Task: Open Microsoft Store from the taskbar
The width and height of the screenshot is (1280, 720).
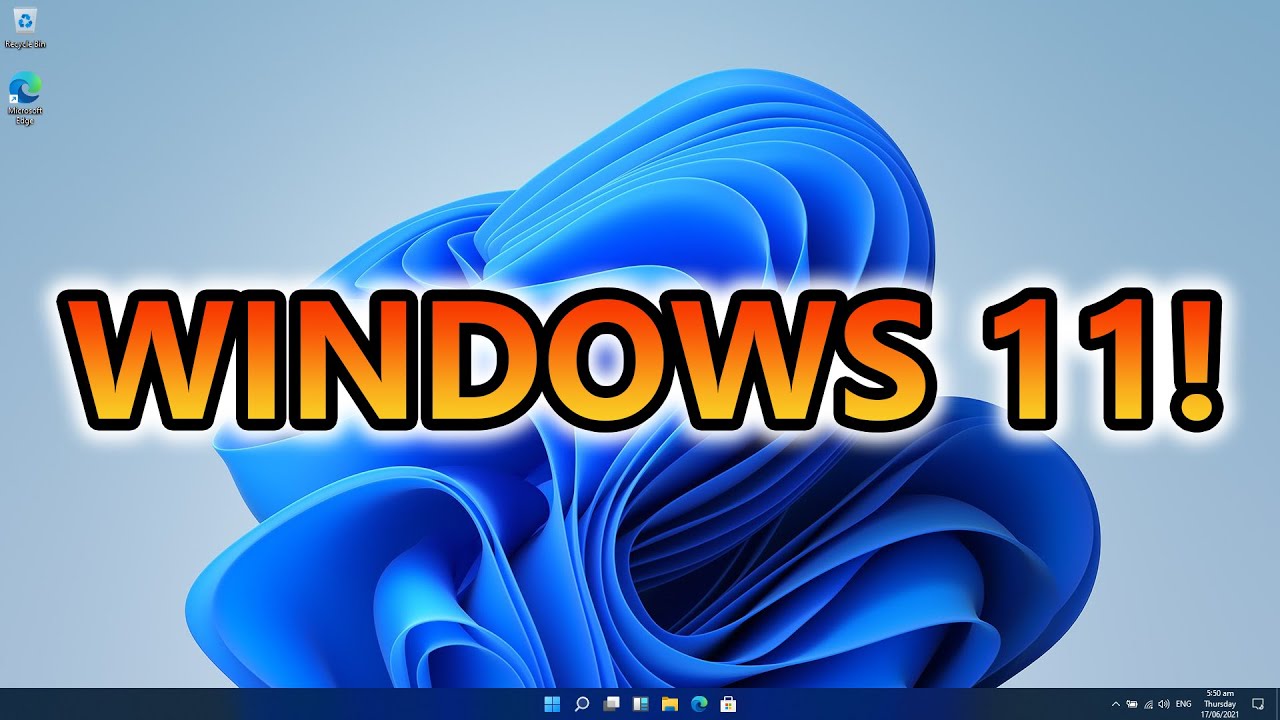Action: point(729,704)
